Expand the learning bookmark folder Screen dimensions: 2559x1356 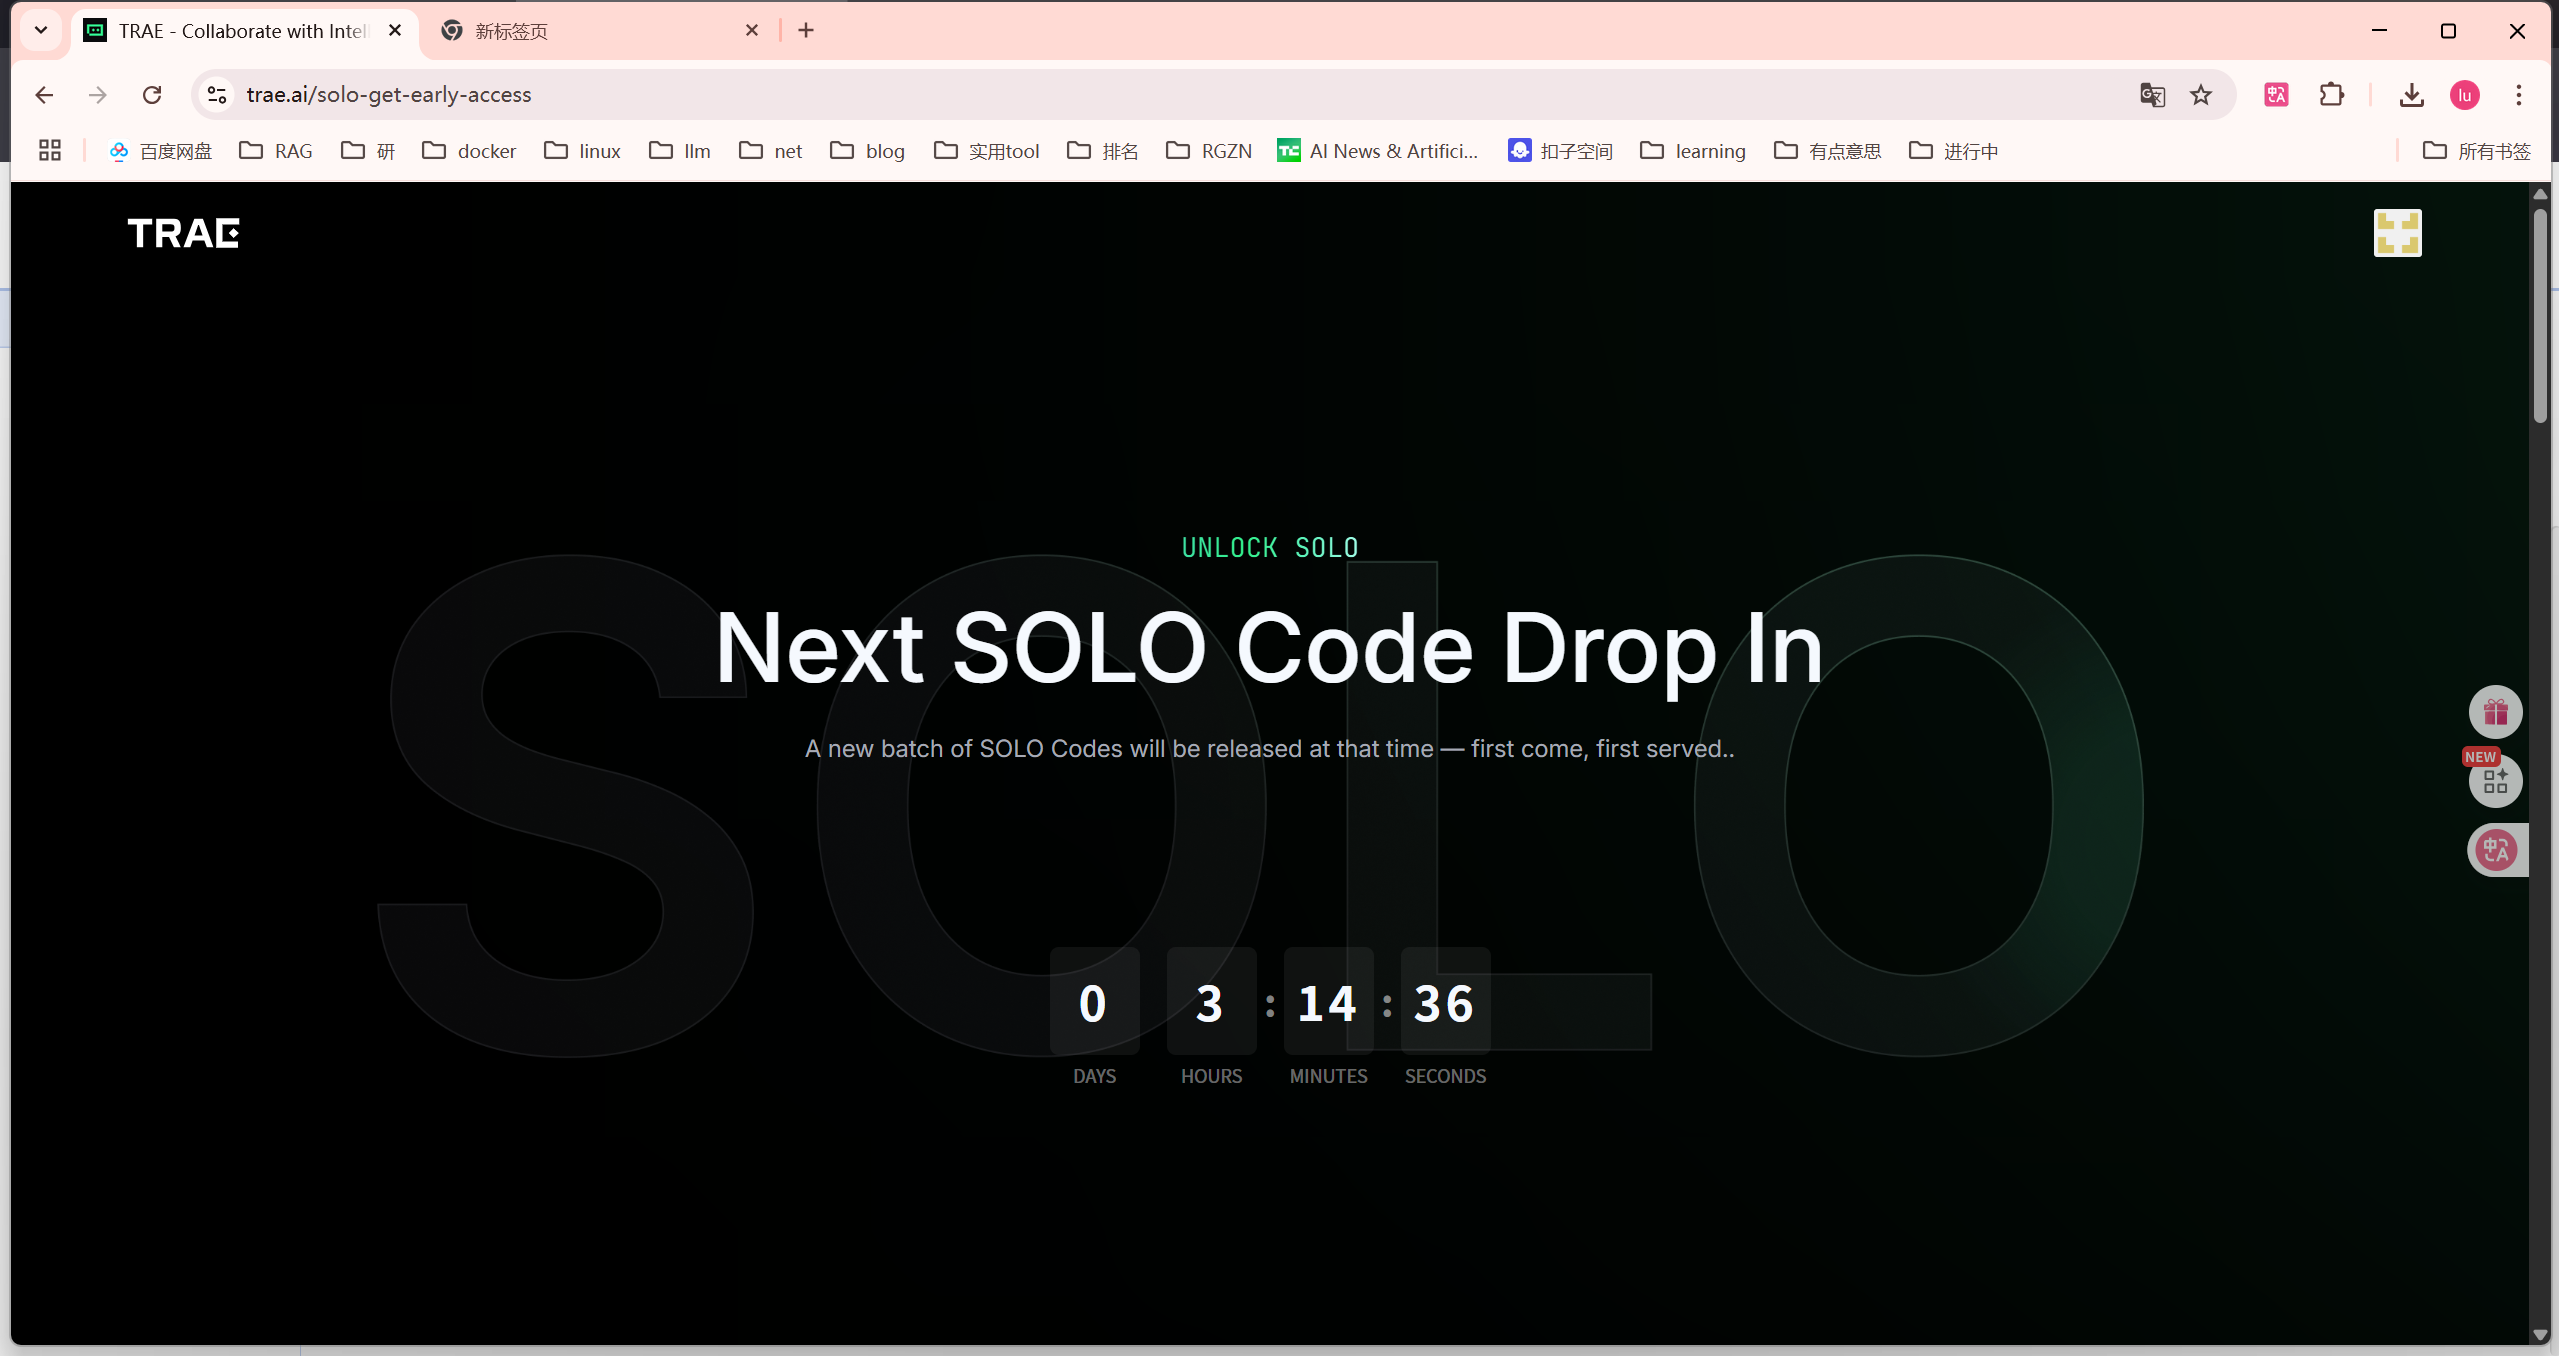pyautogui.click(x=1693, y=151)
